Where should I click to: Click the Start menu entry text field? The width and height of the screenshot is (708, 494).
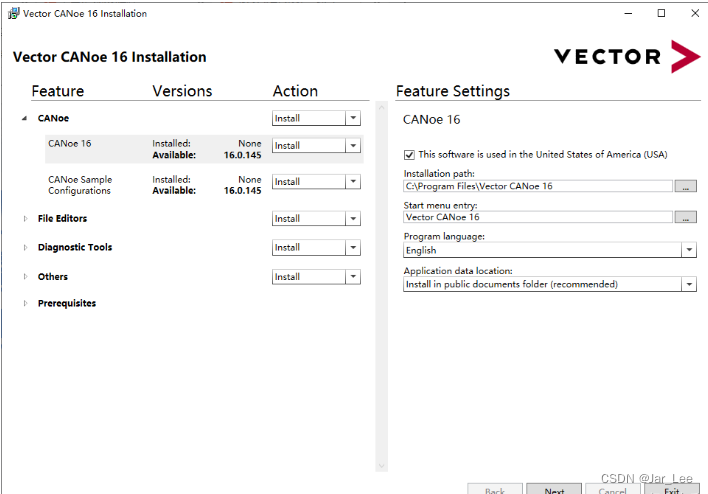[538, 217]
